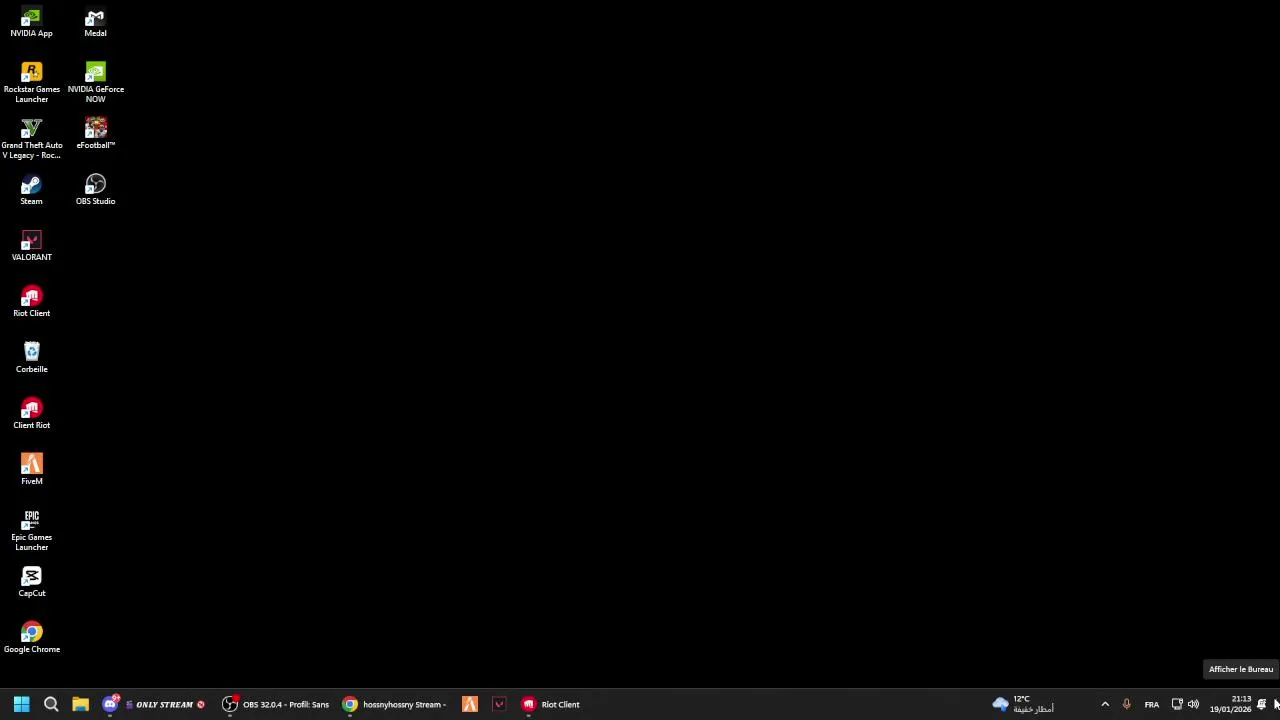This screenshot has width=1280, height=720.
Task: Open taskbar search magnifier
Action: pyautogui.click(x=51, y=704)
